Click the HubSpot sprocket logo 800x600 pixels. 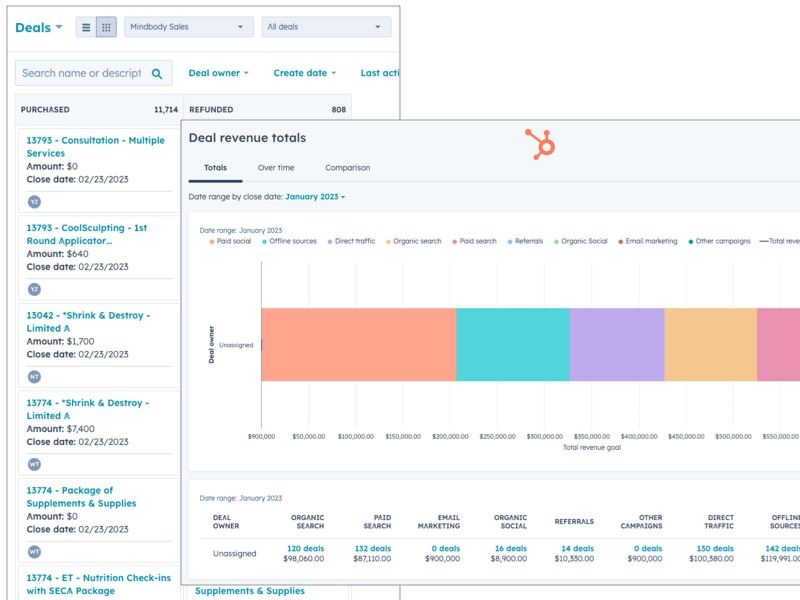click(x=540, y=144)
